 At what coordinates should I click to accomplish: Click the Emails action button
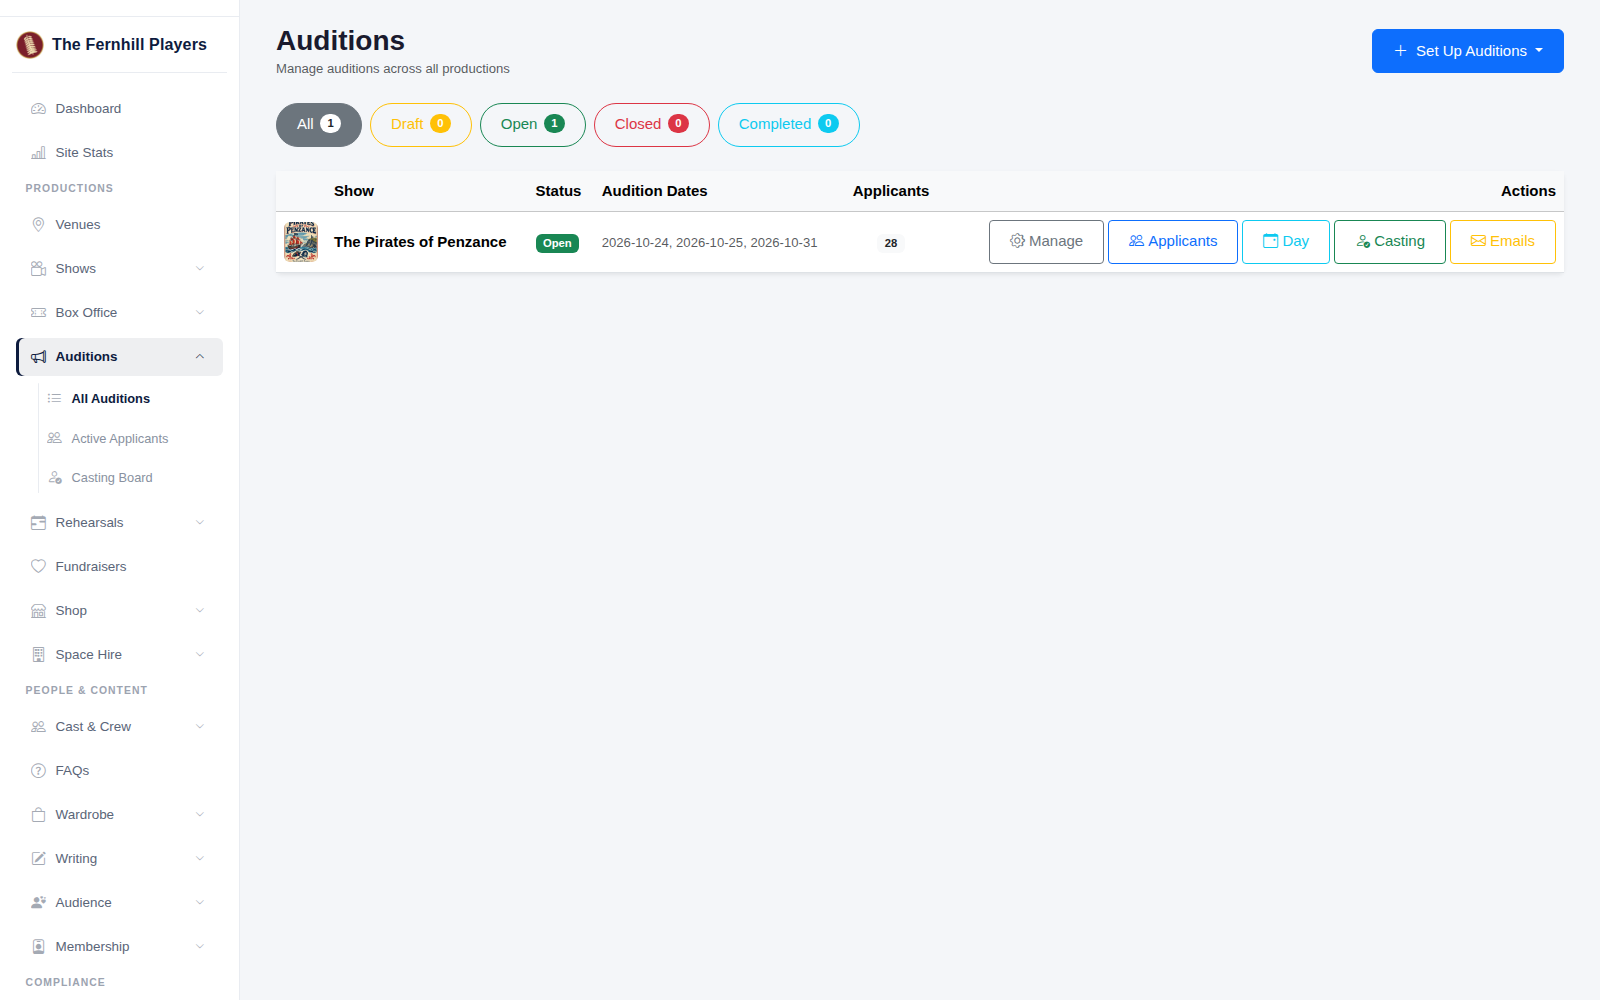[1502, 242]
